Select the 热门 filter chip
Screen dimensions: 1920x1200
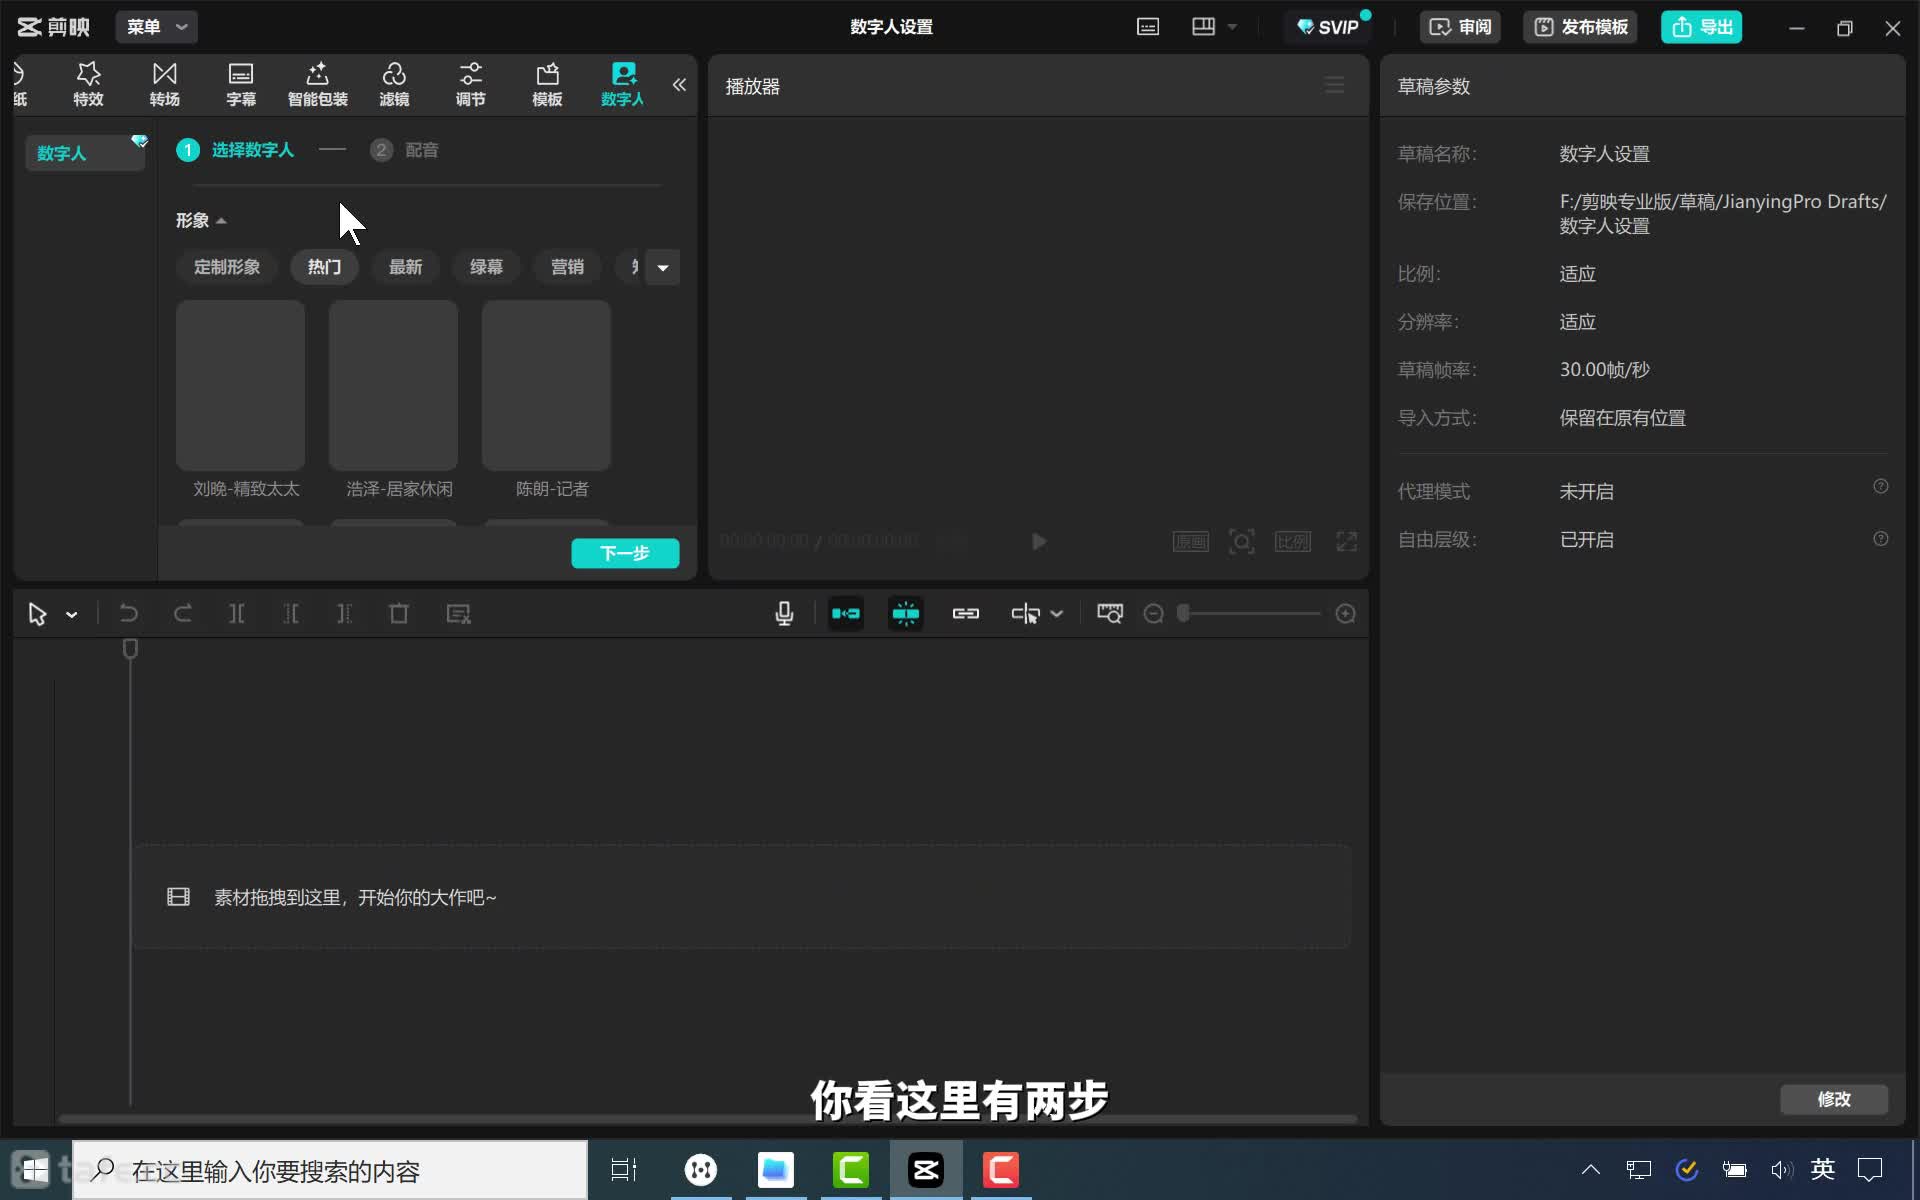point(324,267)
